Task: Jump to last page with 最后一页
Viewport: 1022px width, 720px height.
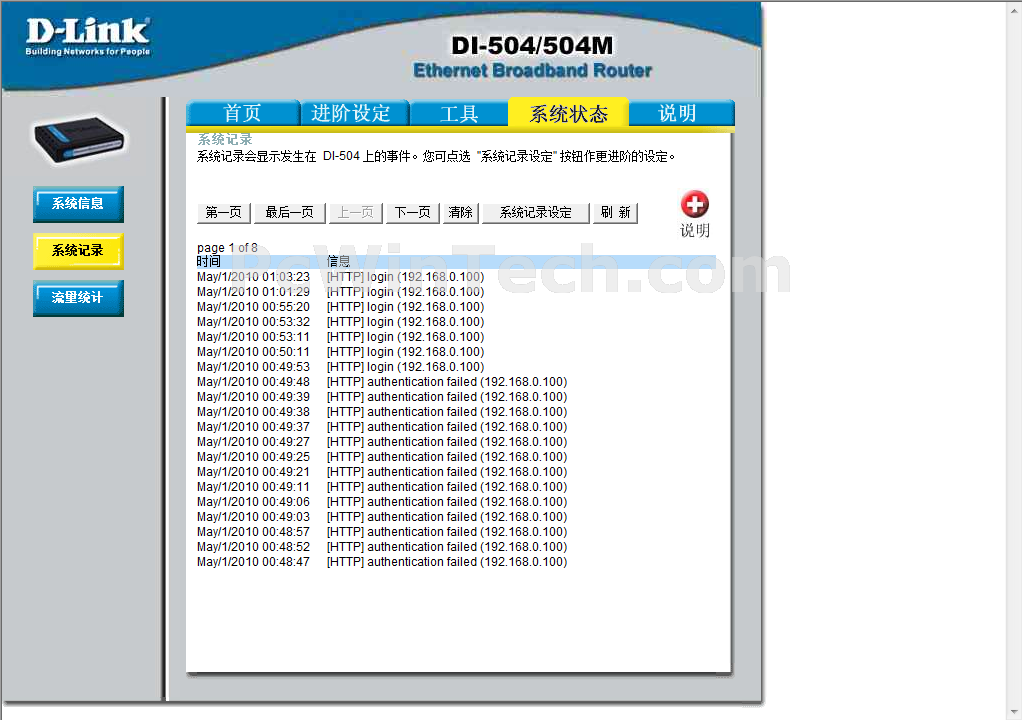Action: [x=289, y=212]
